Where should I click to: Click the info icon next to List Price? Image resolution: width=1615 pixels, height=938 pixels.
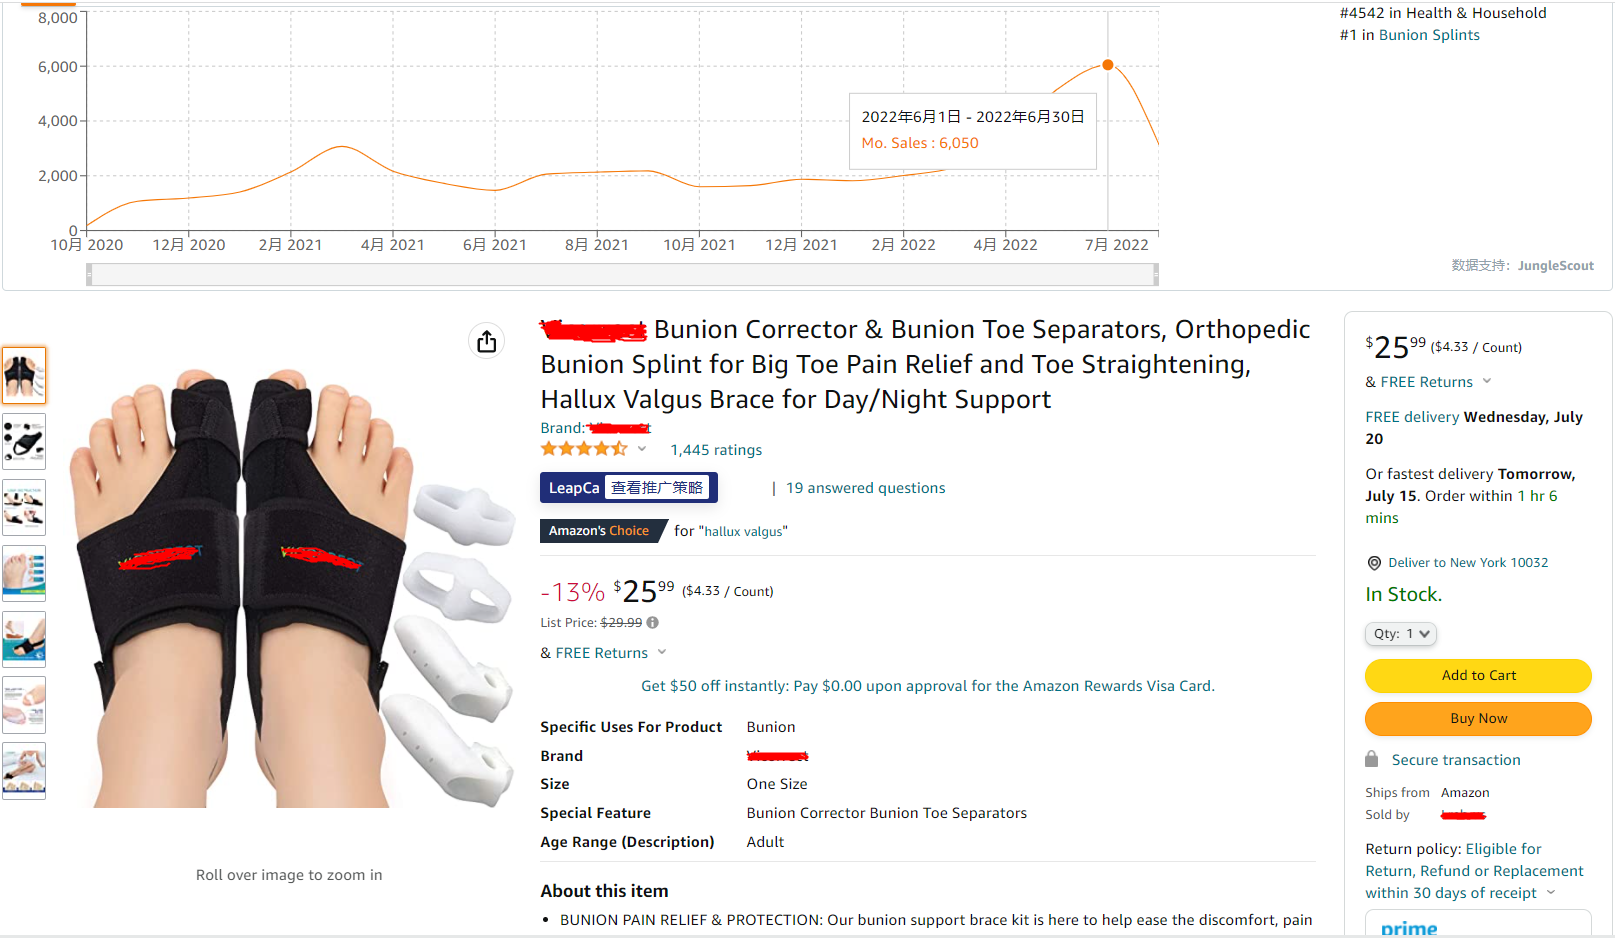point(653,622)
